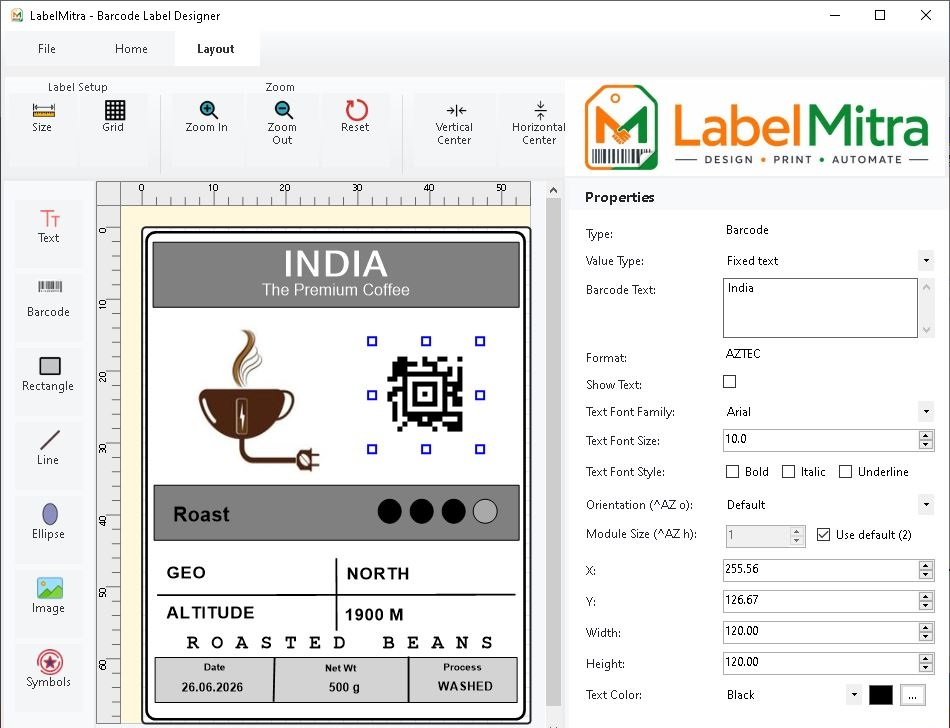Select the date 26.06.2026 text

pyautogui.click(x=212, y=687)
